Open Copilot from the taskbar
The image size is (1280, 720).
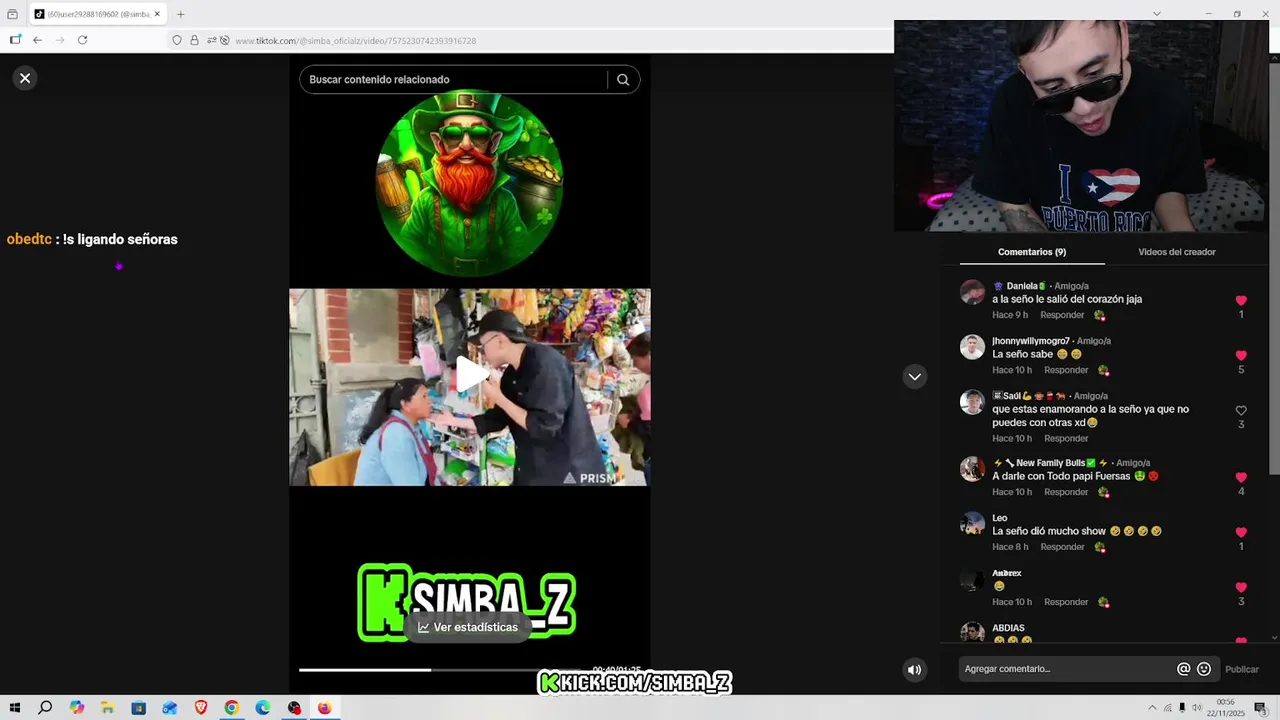[77, 708]
